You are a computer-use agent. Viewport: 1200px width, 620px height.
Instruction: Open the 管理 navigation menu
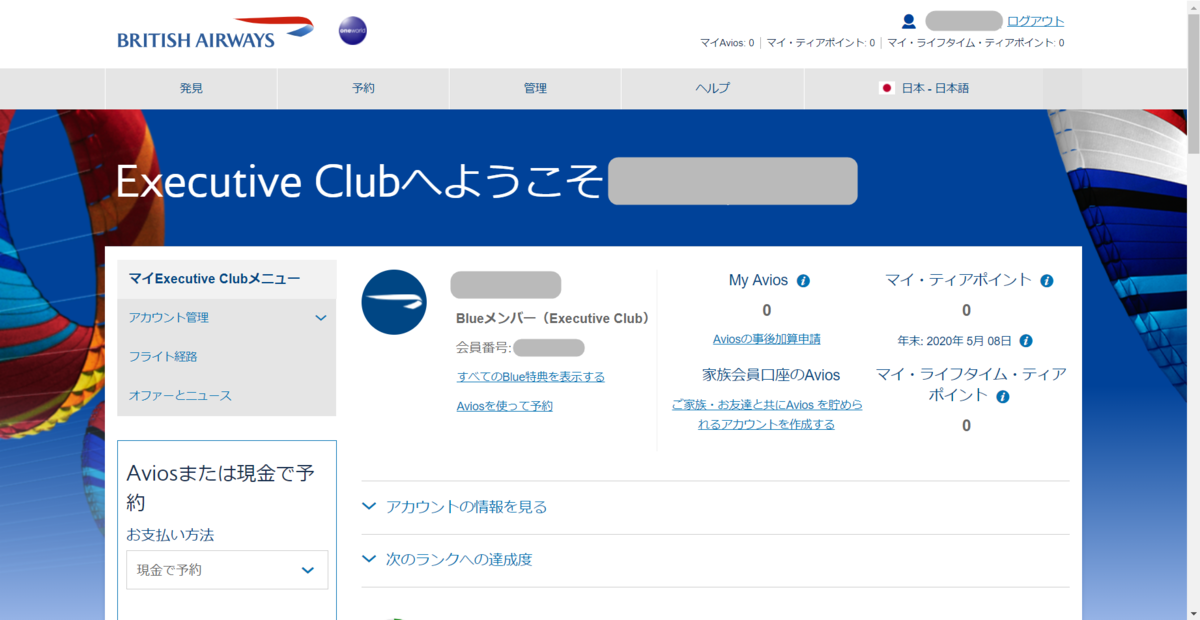pos(535,88)
